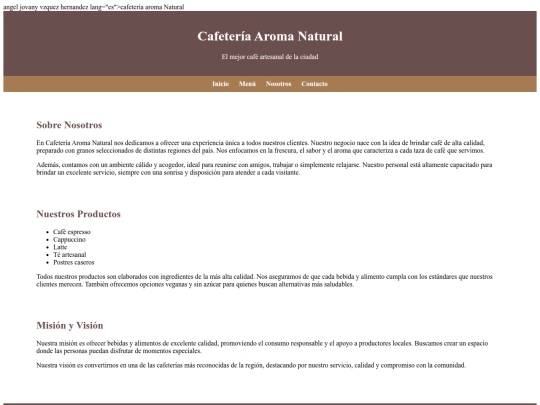Screen dimensions: 540x405
Task: Click the 'Café espresso' list item
Action: tap(72, 232)
